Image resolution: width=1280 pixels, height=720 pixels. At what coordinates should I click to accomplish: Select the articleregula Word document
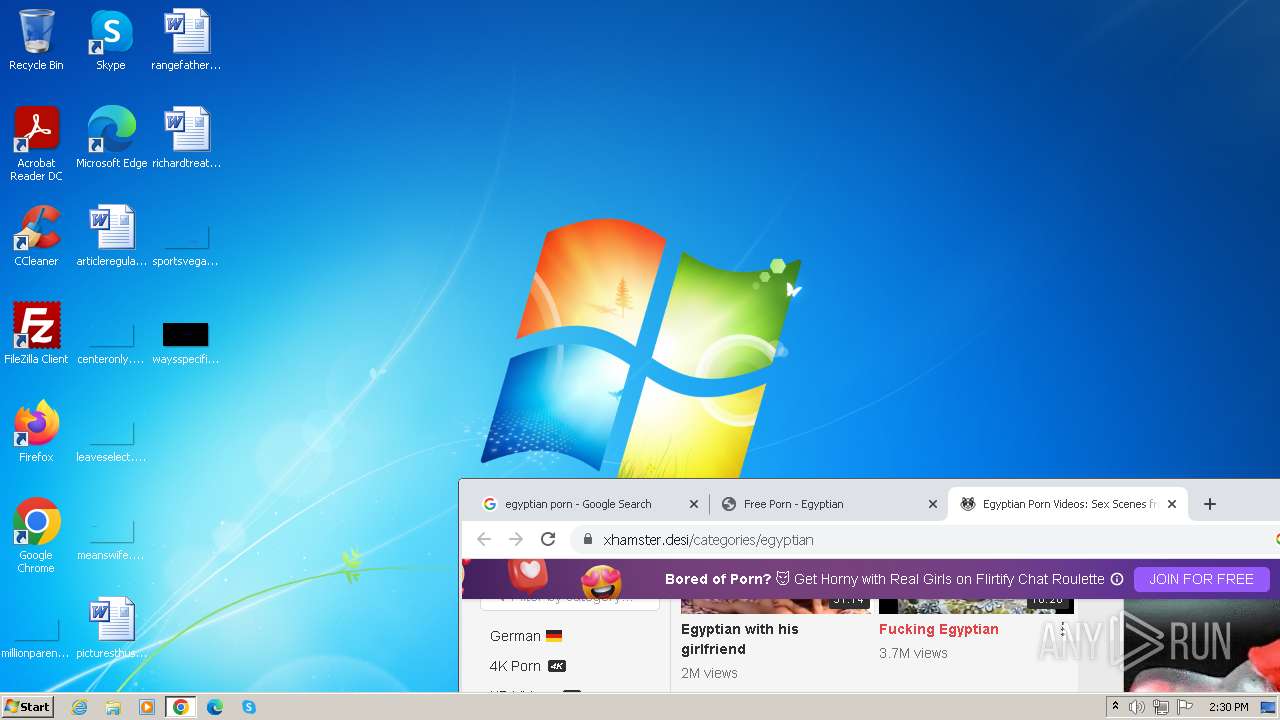tap(111, 236)
